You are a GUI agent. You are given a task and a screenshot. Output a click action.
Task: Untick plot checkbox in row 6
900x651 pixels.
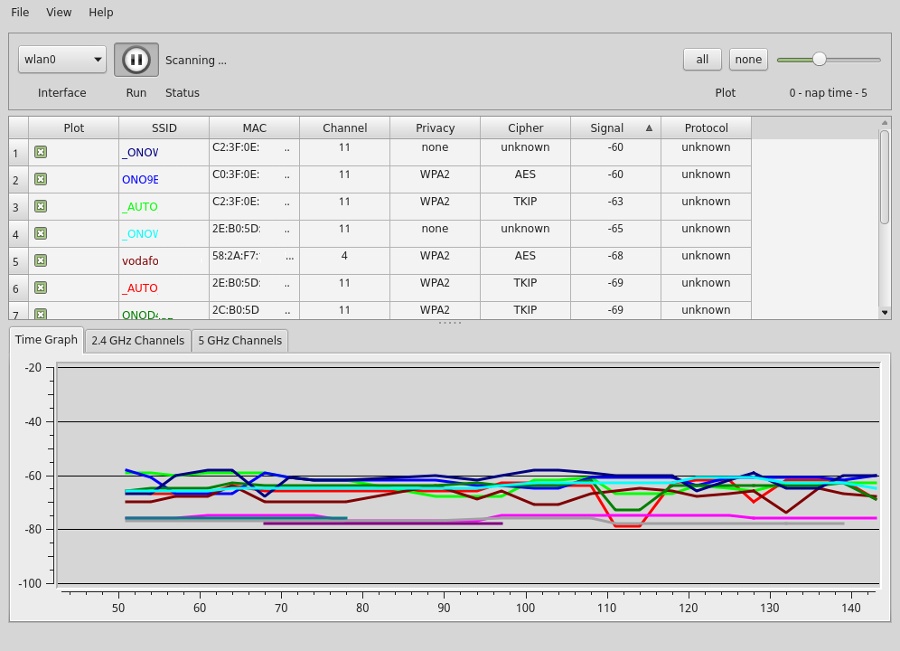(x=41, y=288)
